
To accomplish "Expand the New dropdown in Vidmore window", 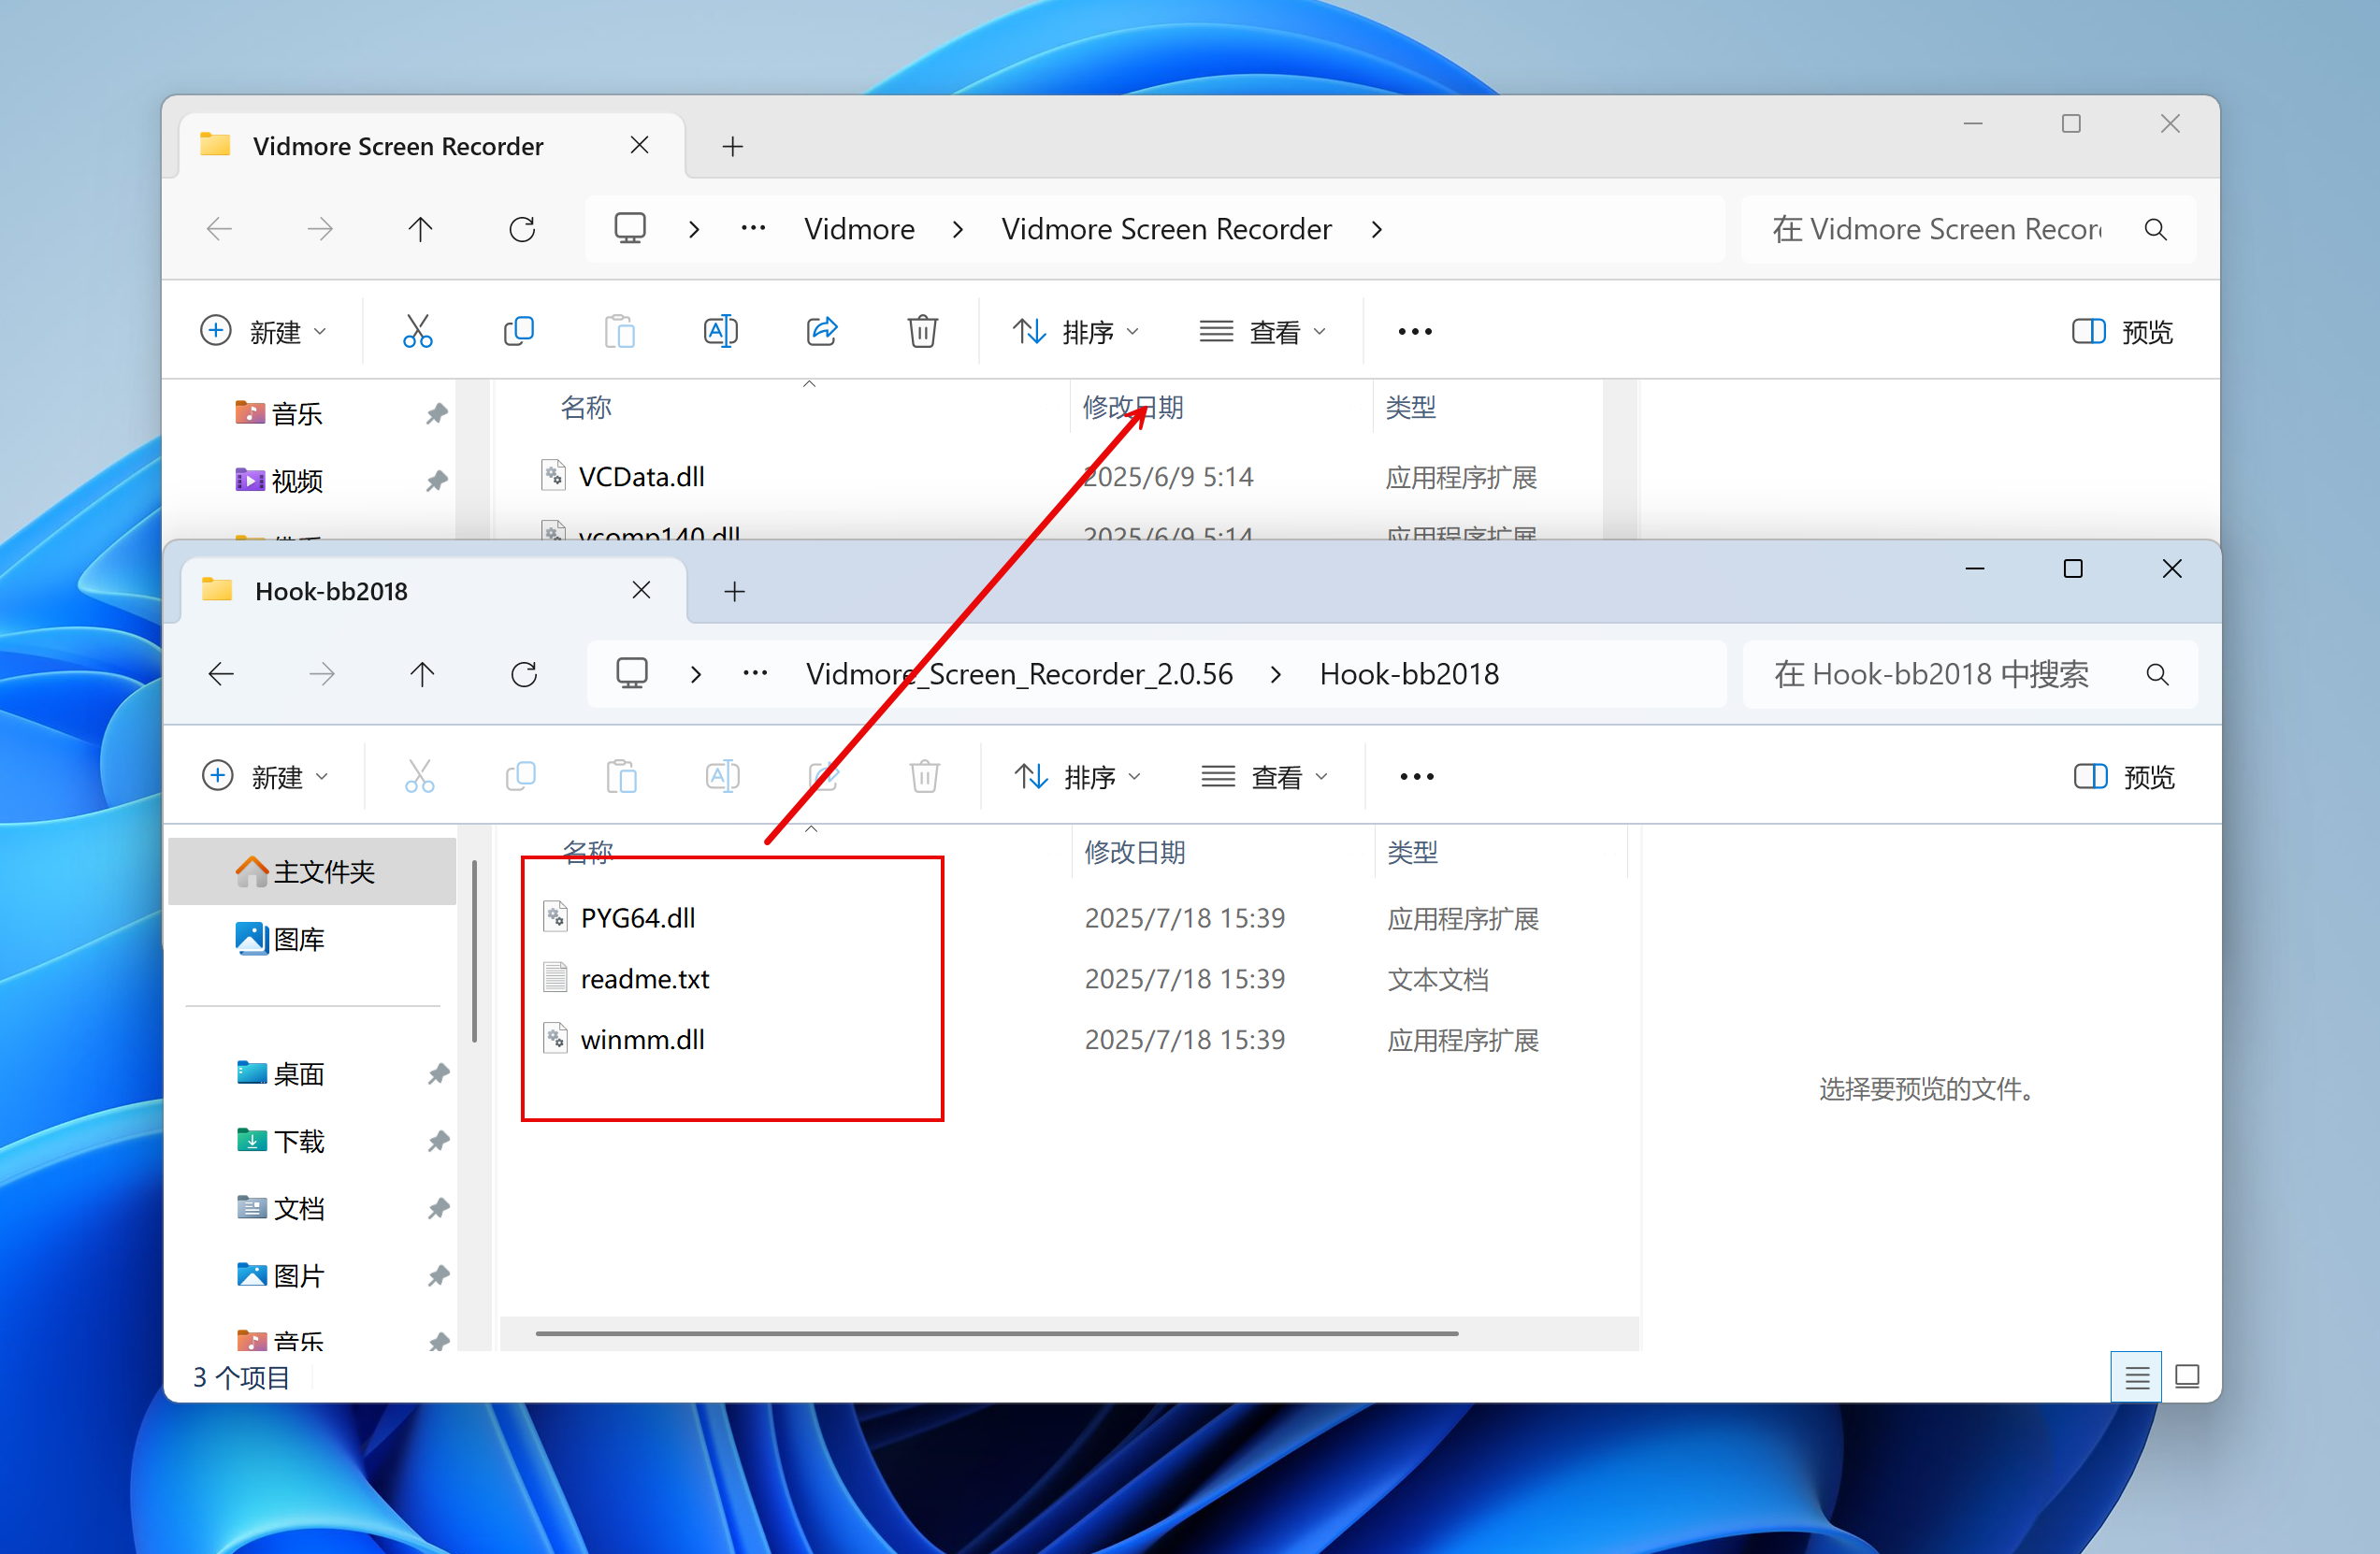I will [264, 331].
